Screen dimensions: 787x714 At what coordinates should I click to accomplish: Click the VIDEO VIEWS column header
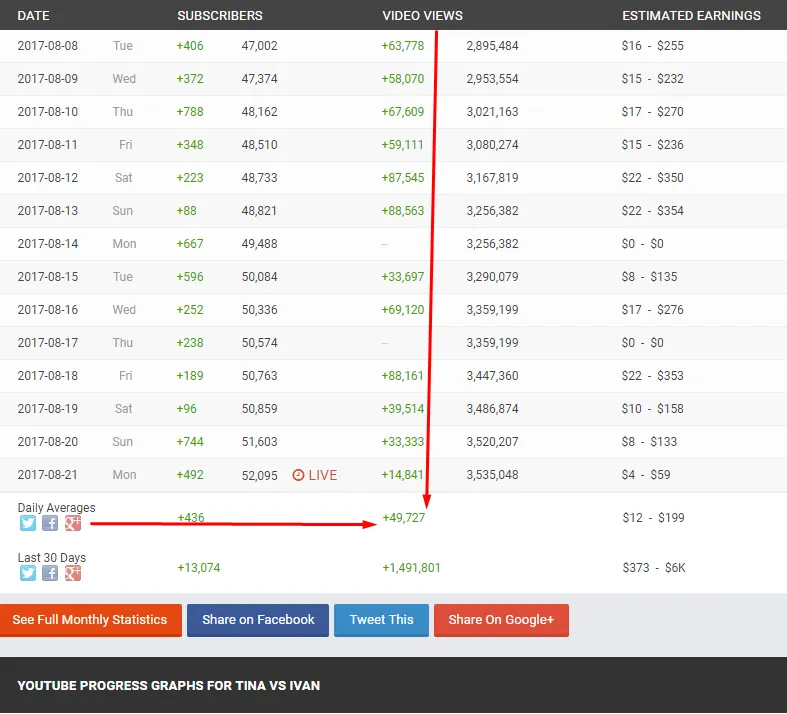422,16
